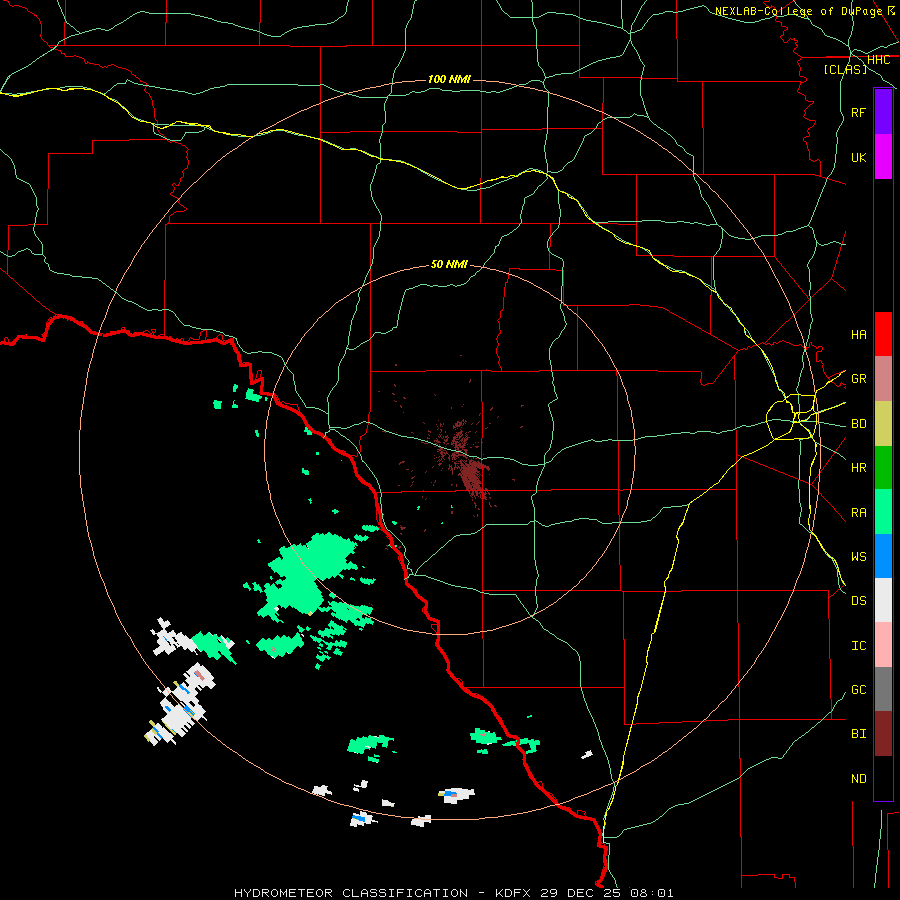The height and width of the screenshot is (900, 900).
Task: Click the '100 NMI' range ring label
Action: click(x=449, y=79)
